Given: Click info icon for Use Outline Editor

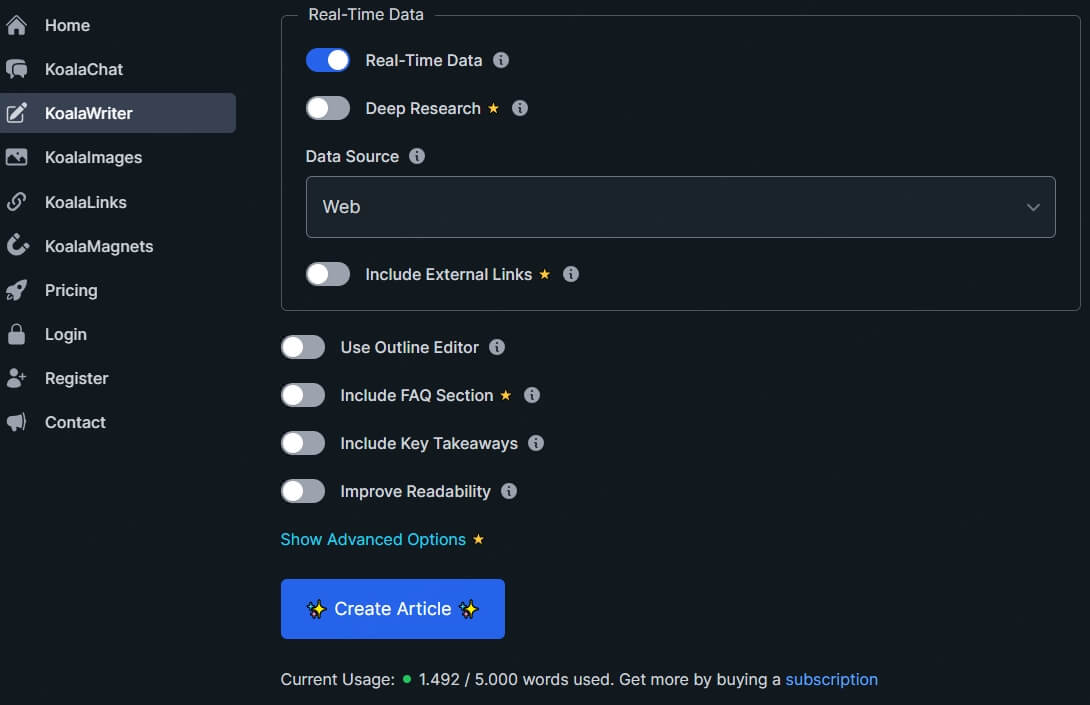Looking at the screenshot, I should click(x=496, y=347).
